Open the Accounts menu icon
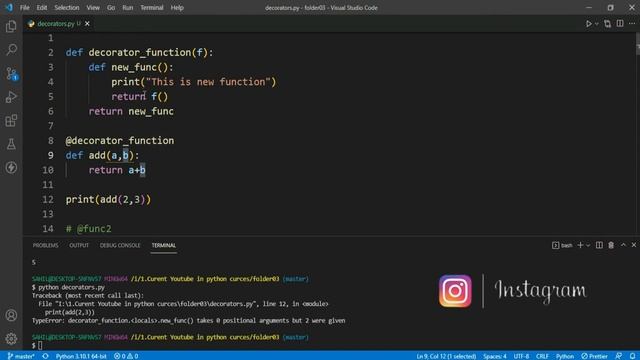This screenshot has width=640, height=360. 11,315
